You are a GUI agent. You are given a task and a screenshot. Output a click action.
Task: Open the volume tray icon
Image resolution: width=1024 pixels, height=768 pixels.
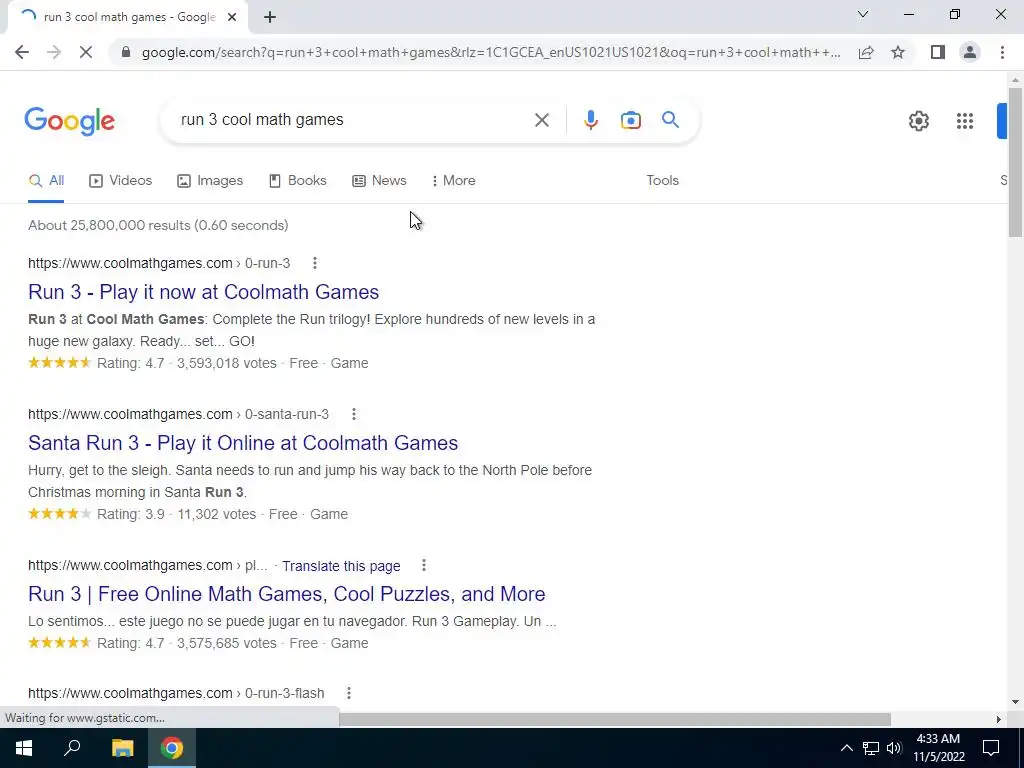(893, 748)
